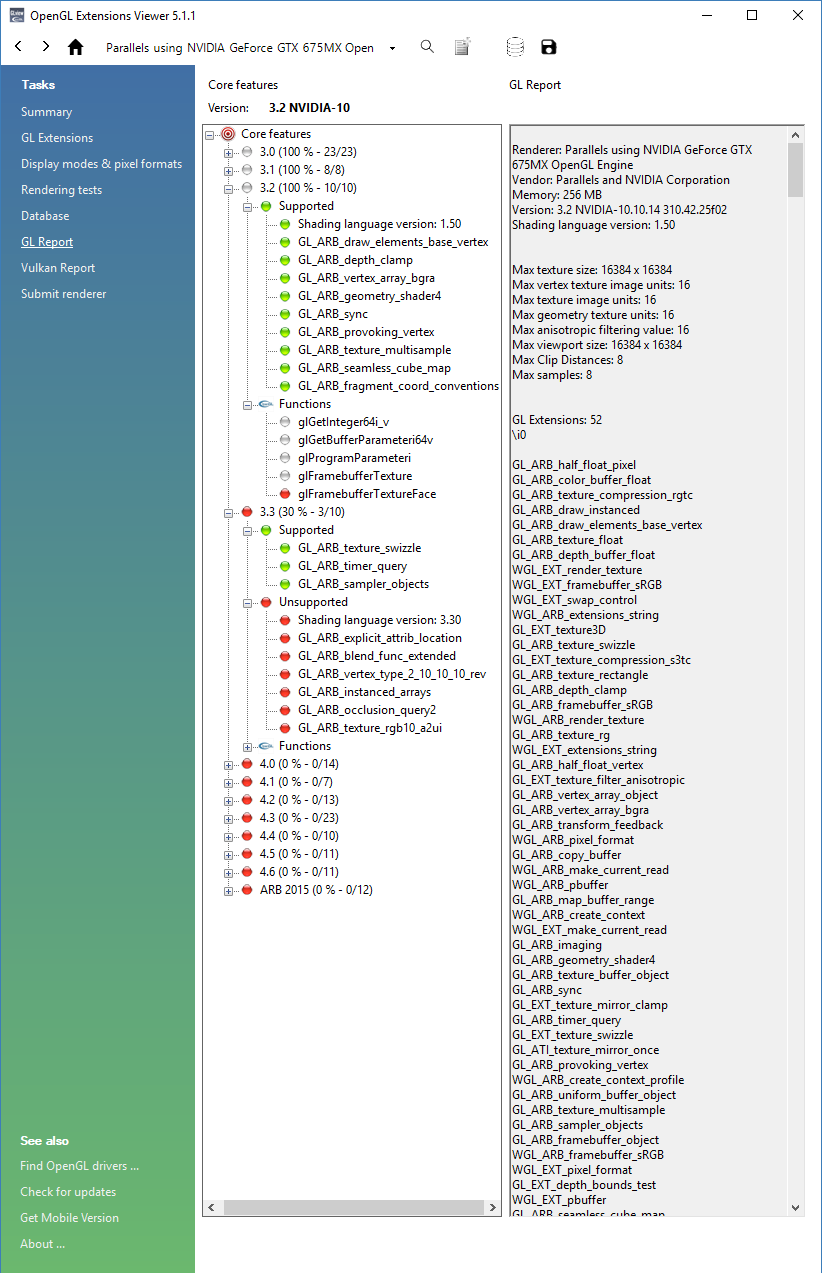Screen dimensions: 822x1273
Task: Expand the 3.0 (100 % - 23/23) node
Action: 229,152
